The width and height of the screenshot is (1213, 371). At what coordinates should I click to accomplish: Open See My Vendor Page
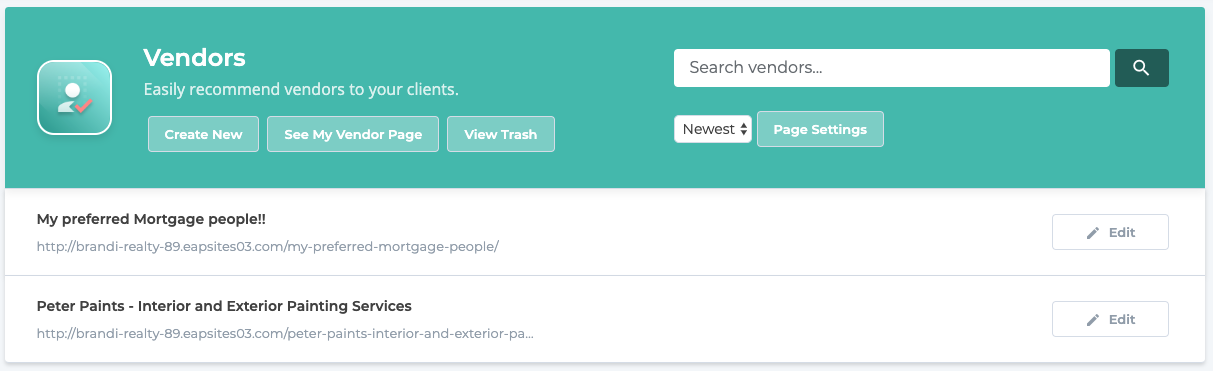353,134
